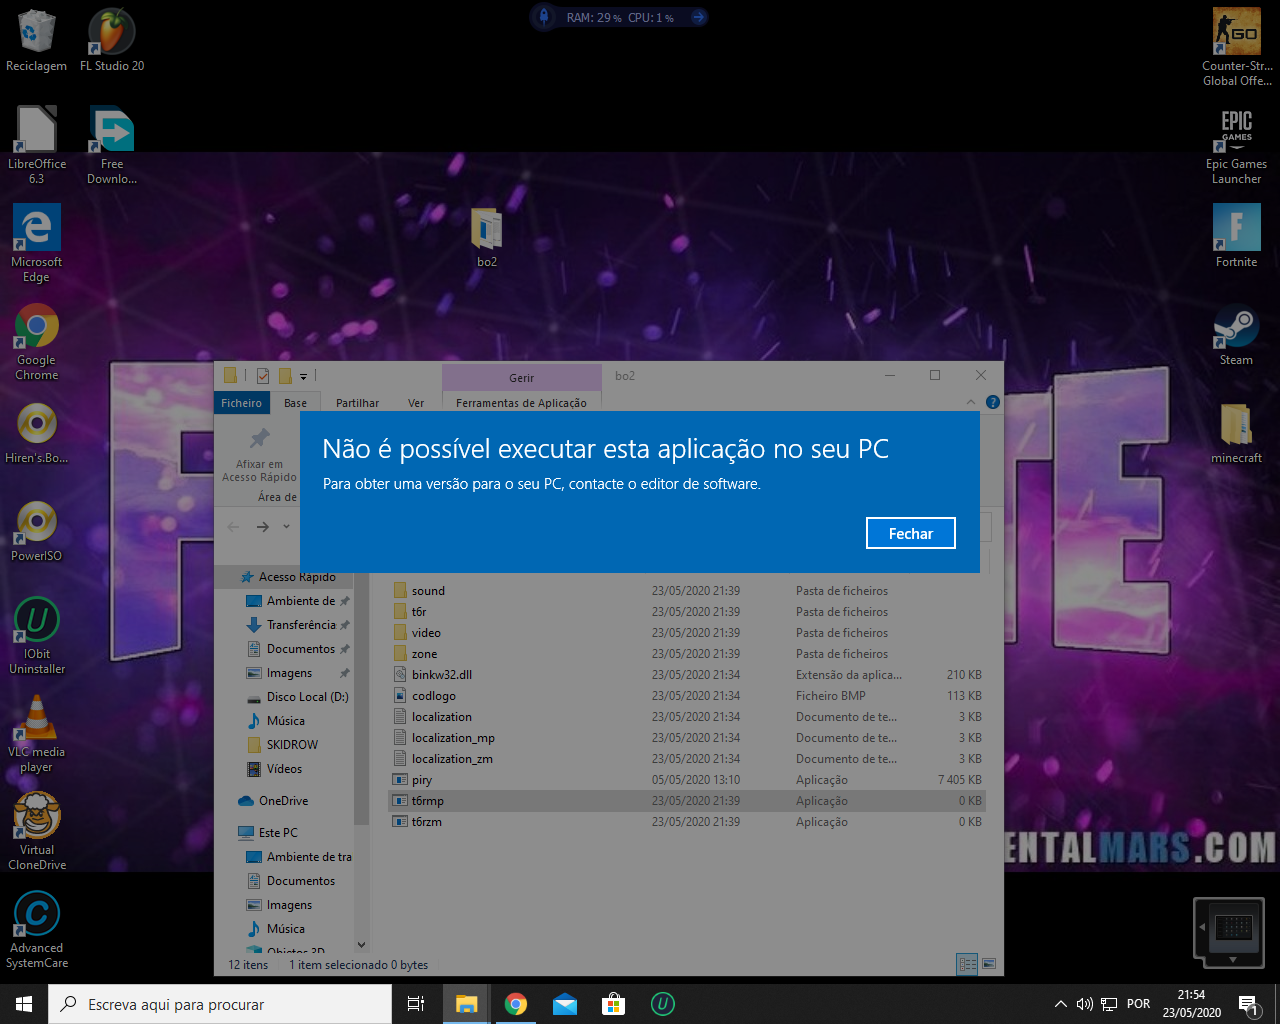This screenshot has width=1280, height=1024.
Task: Show hidden system tray icons
Action: tap(1061, 1004)
